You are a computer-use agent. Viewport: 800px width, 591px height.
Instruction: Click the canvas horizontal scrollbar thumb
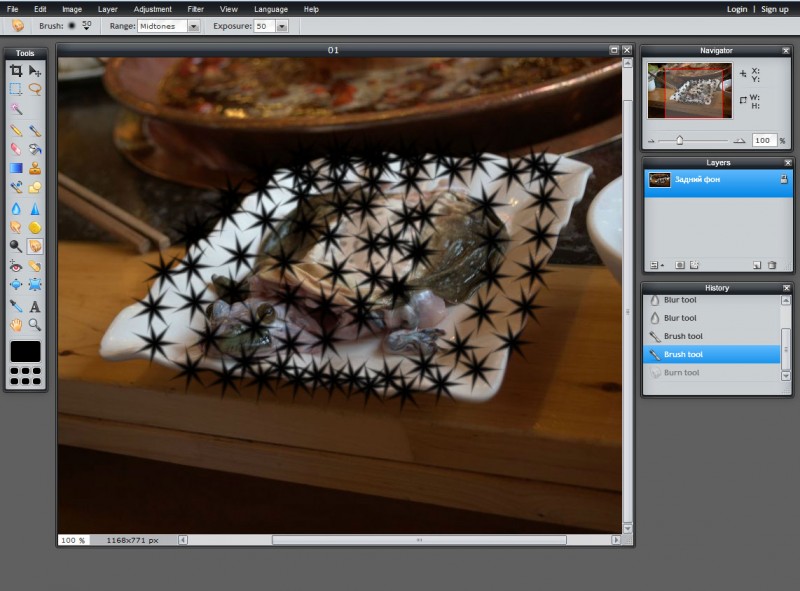419,540
